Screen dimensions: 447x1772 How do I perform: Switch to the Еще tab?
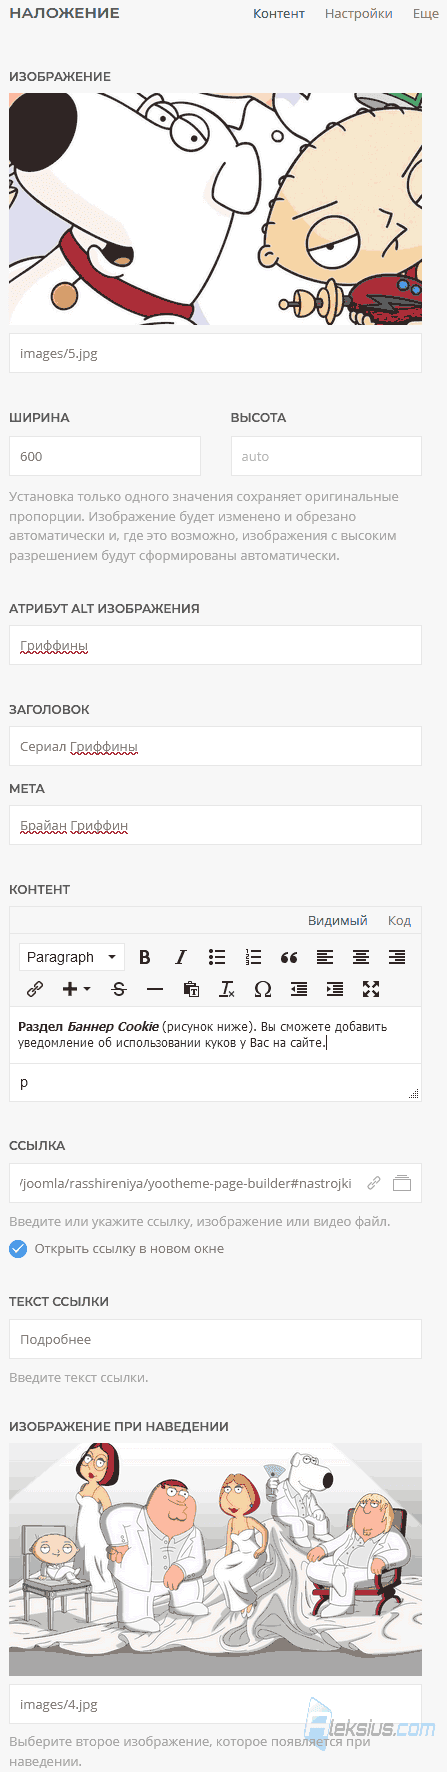(425, 14)
